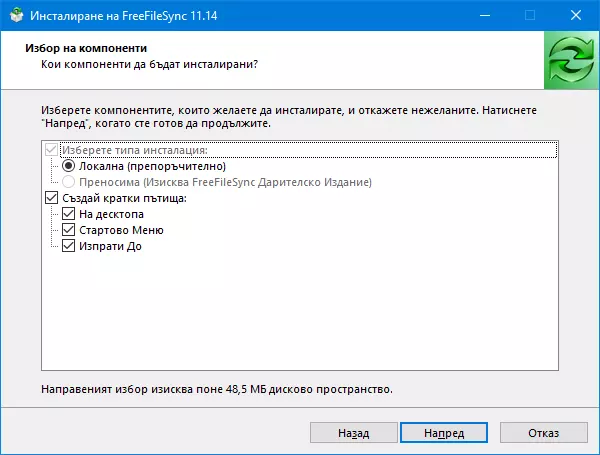Toggle the Изберете типа инсталация checkbox
Screen dimensions: 600x455
[x=51, y=150]
